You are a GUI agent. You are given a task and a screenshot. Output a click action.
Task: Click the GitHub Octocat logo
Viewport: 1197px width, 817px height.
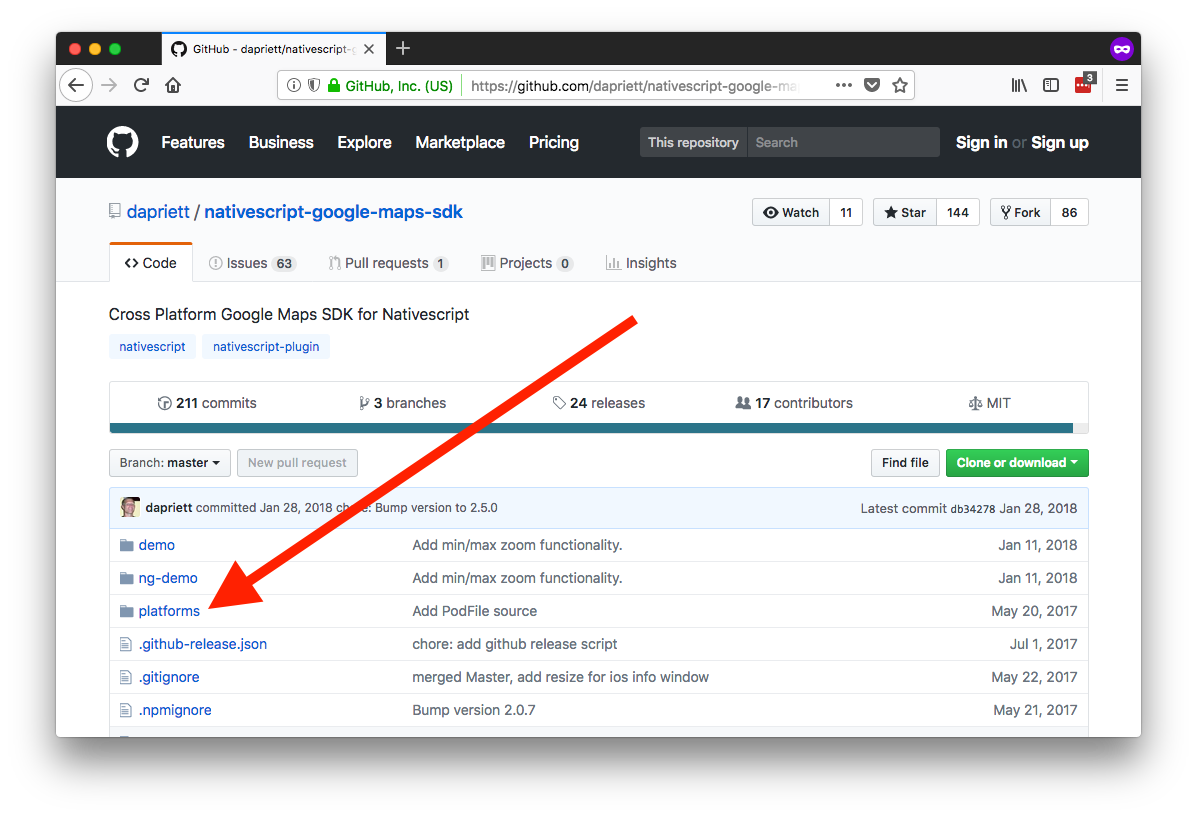click(122, 142)
